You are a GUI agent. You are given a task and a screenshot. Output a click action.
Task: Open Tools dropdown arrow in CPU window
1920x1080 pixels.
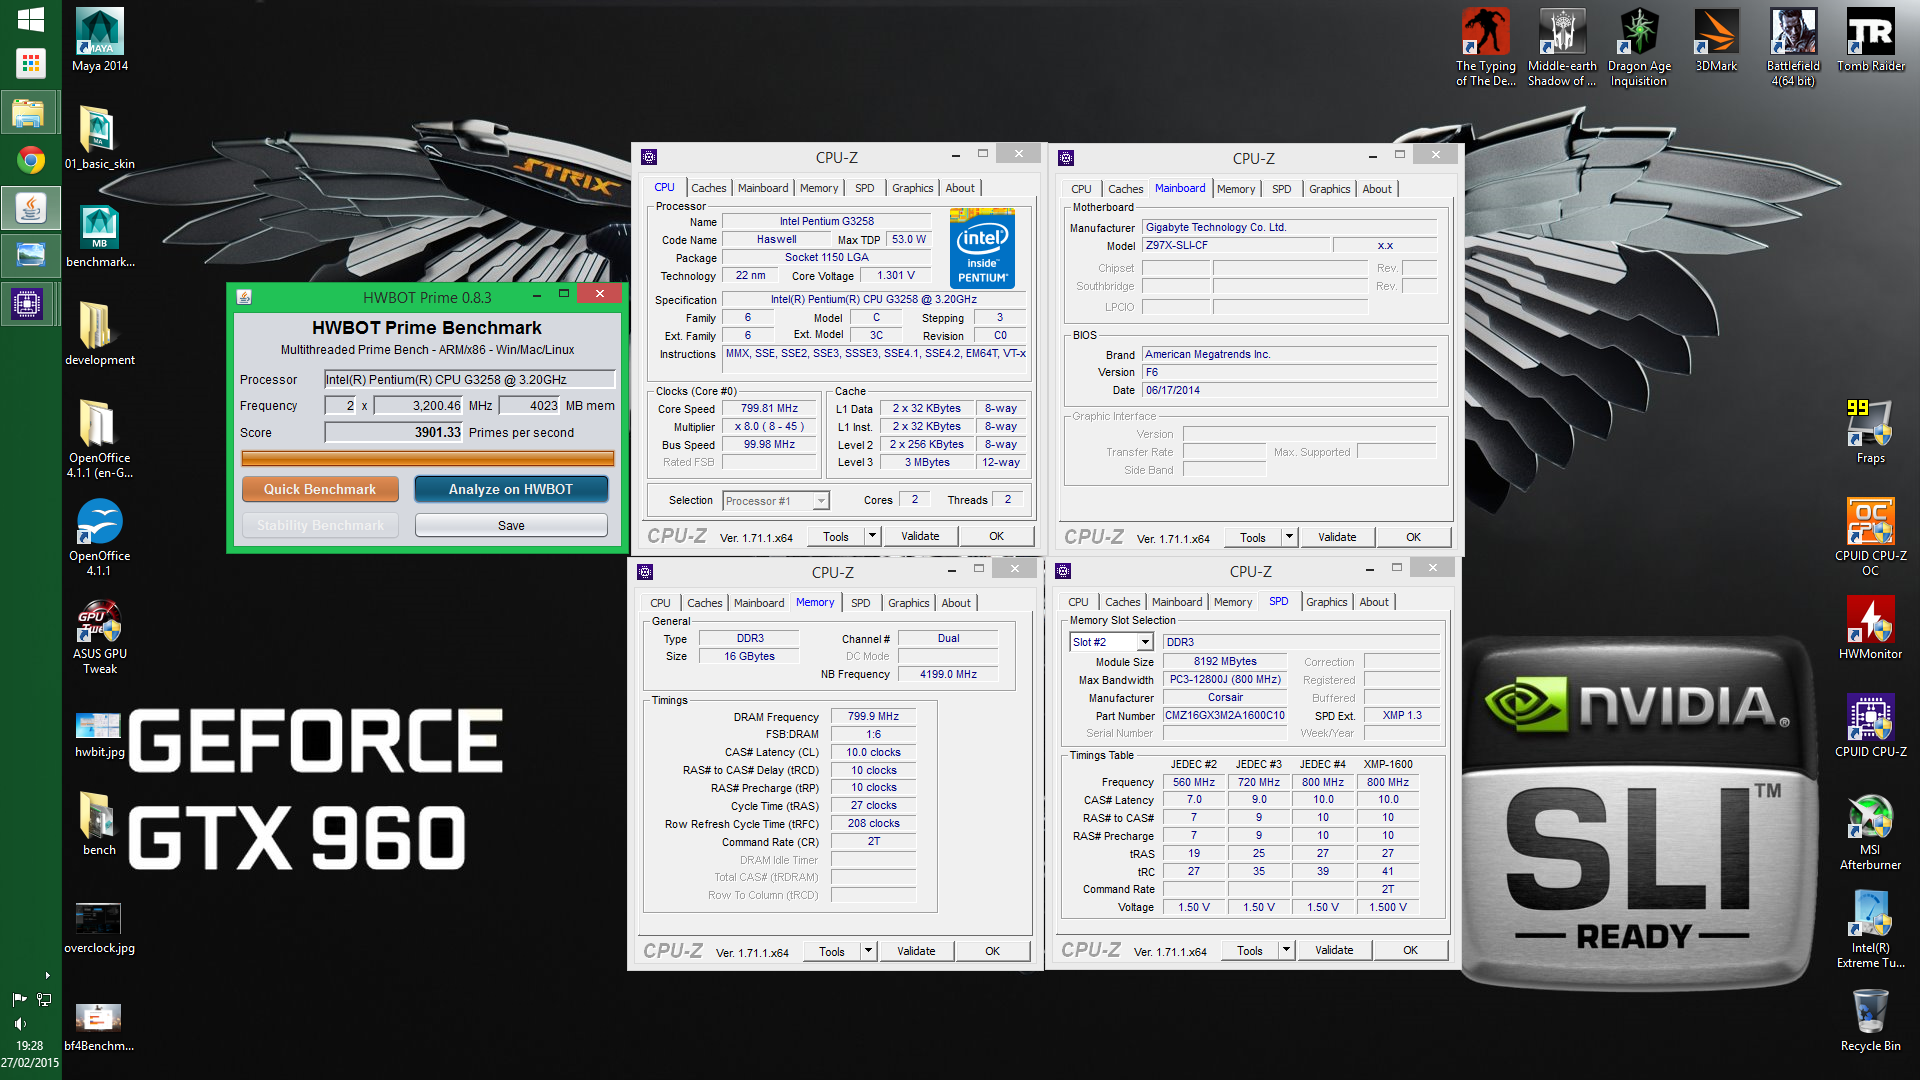(x=872, y=537)
